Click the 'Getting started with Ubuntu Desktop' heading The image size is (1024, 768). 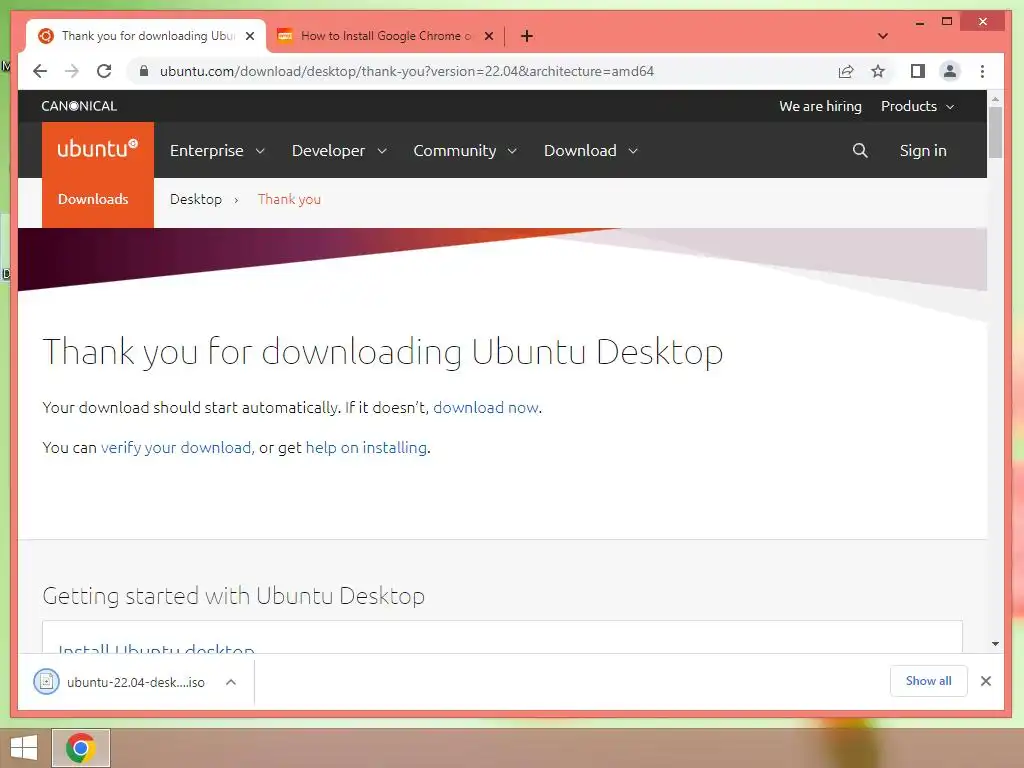pyautogui.click(x=233, y=596)
